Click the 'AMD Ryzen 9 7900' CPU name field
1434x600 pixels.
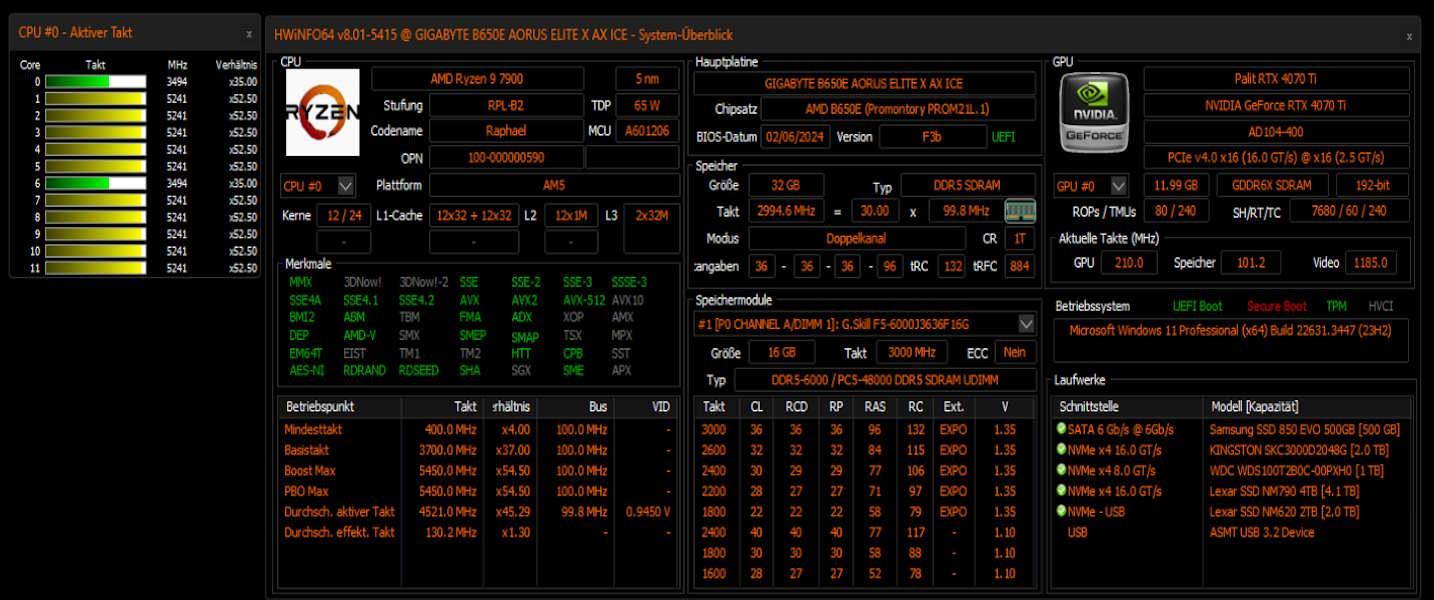pos(476,79)
